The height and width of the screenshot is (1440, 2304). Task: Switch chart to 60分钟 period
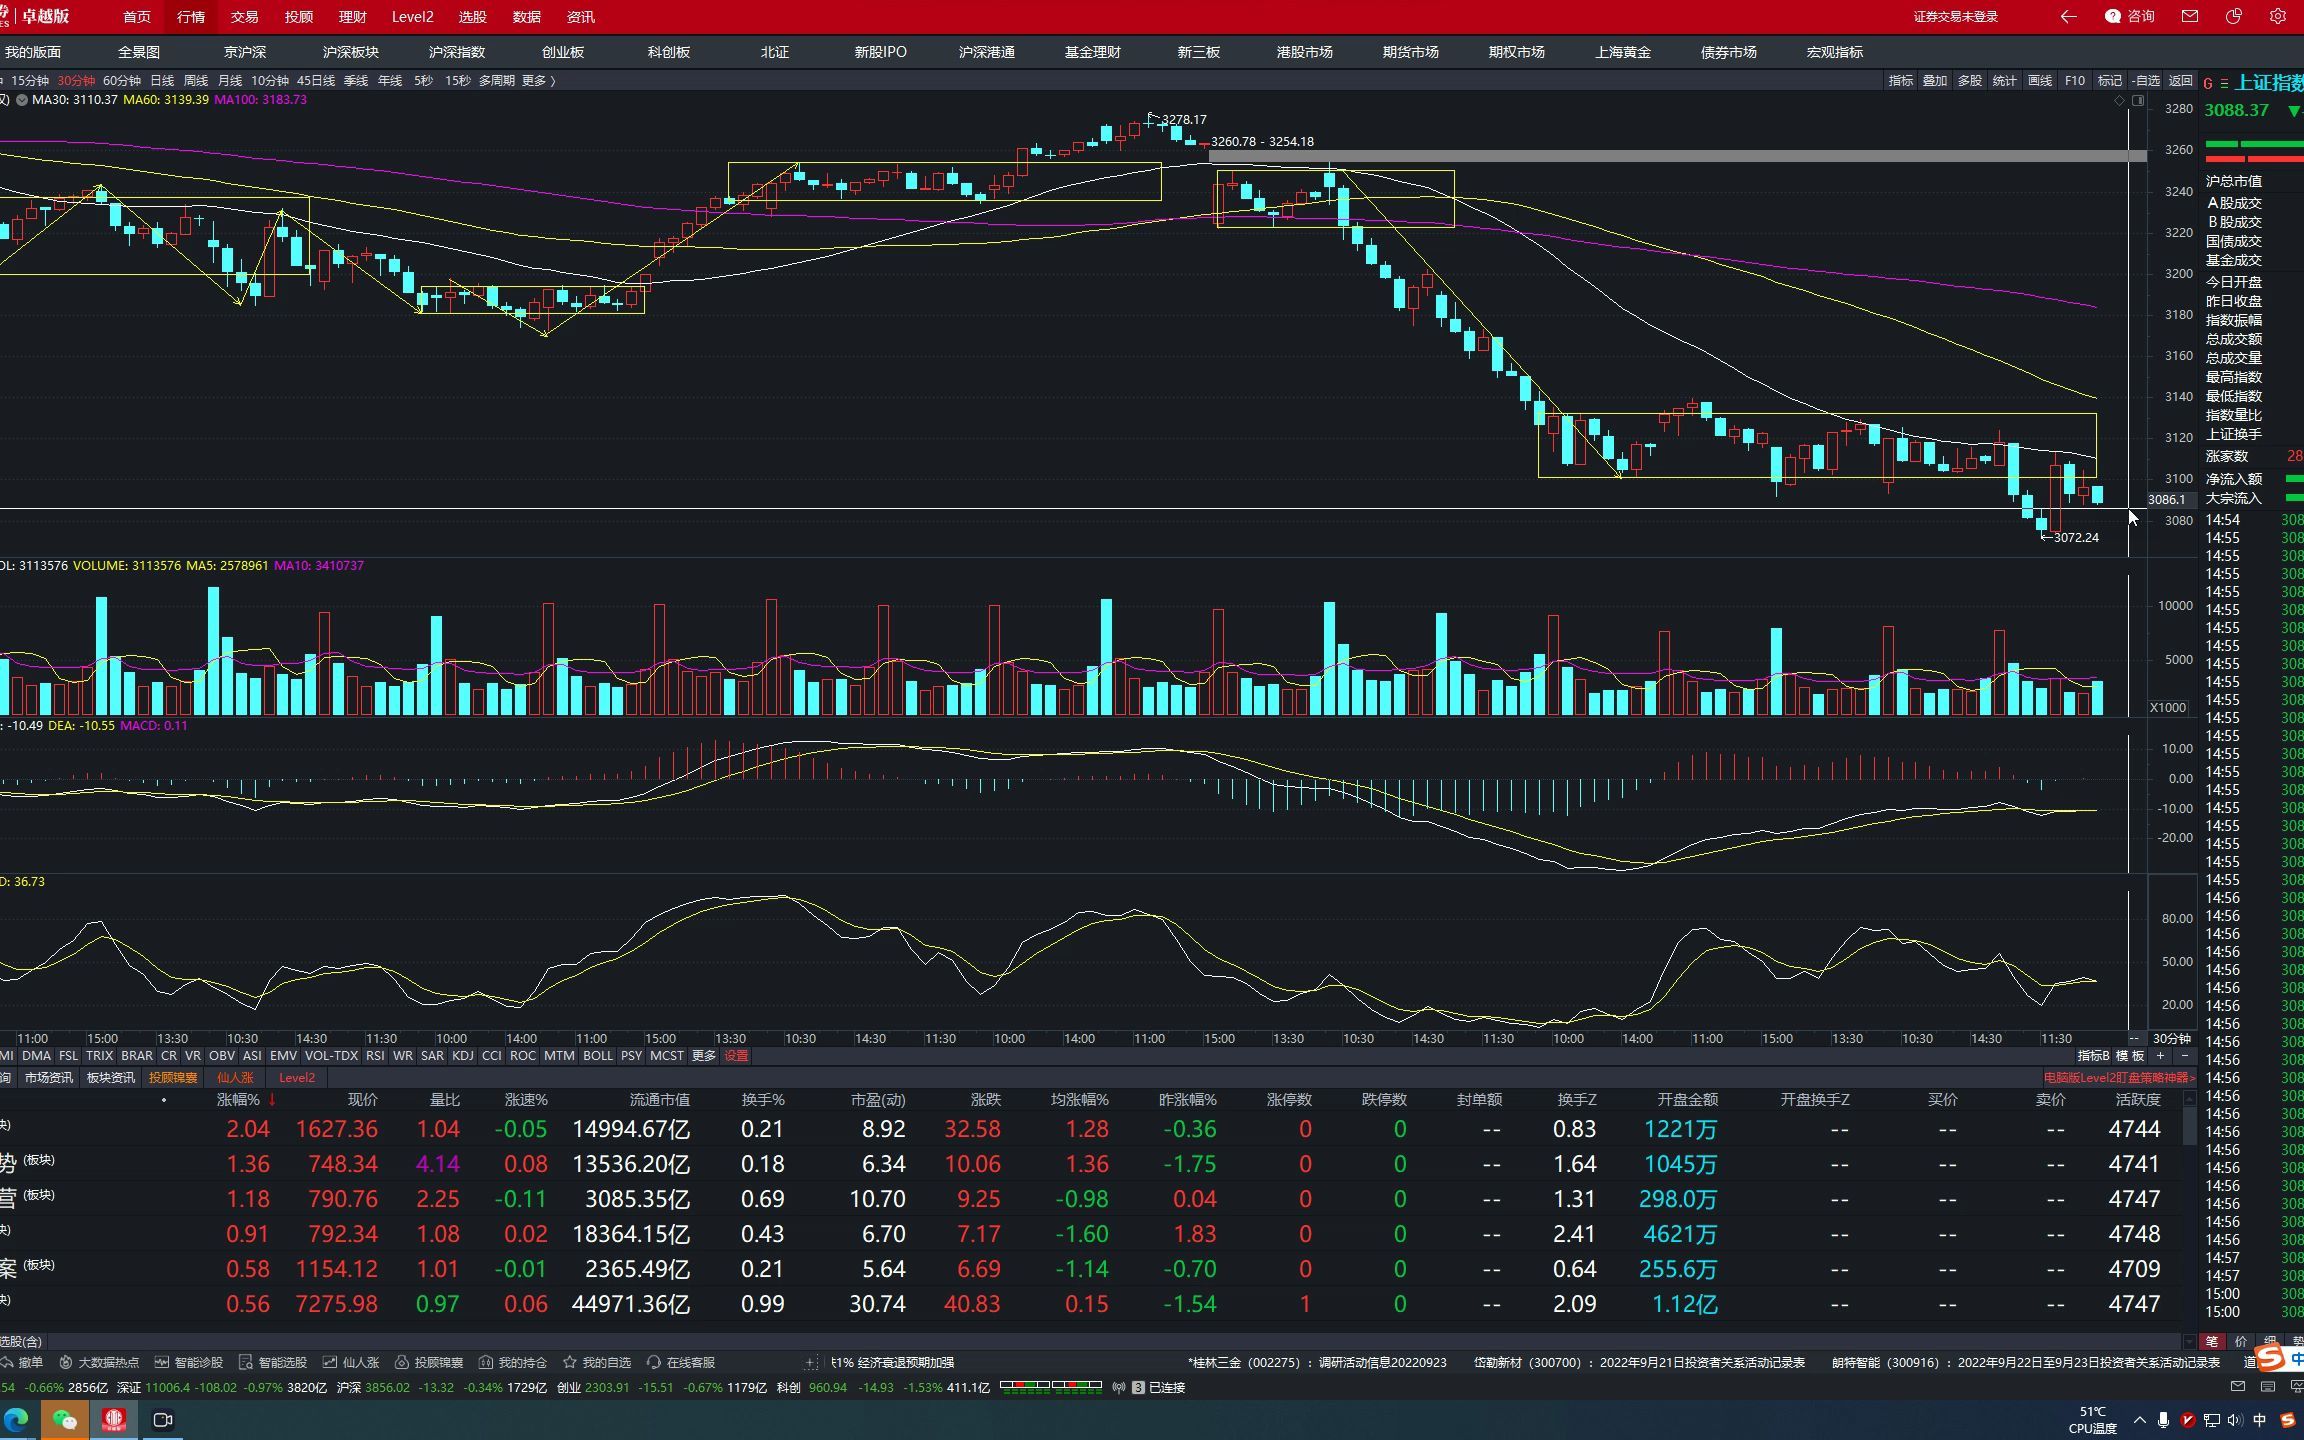(122, 80)
